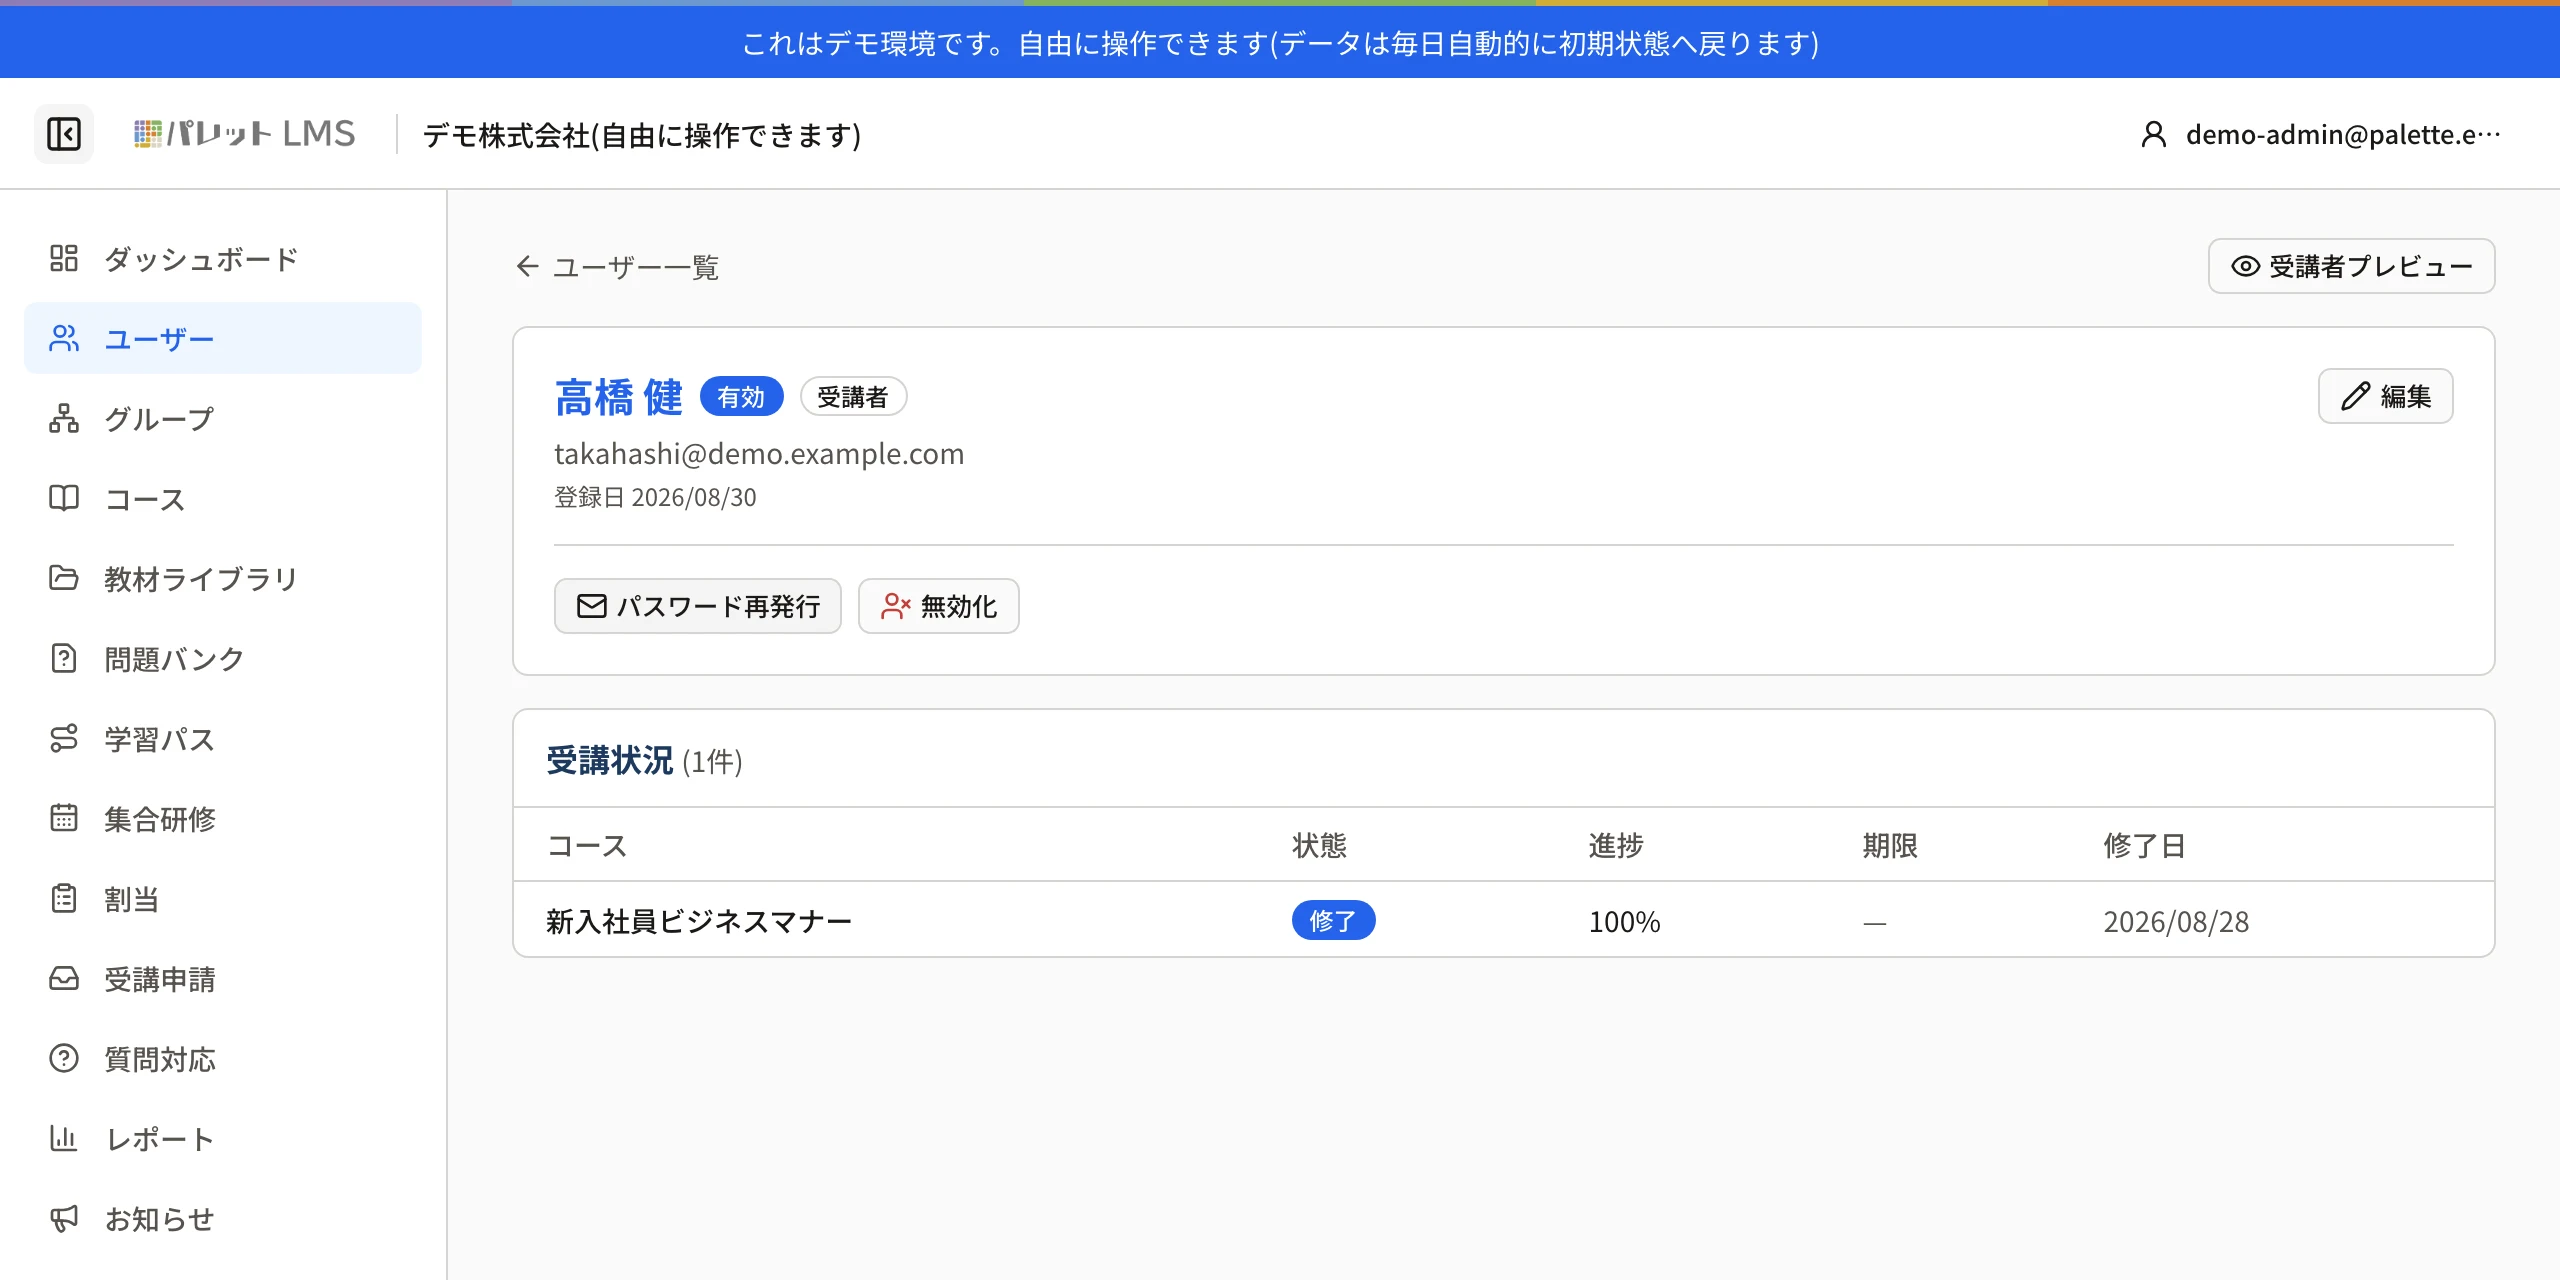Select グループ in the sidebar menu
Screen dimensions: 2560x1280
pos(223,418)
